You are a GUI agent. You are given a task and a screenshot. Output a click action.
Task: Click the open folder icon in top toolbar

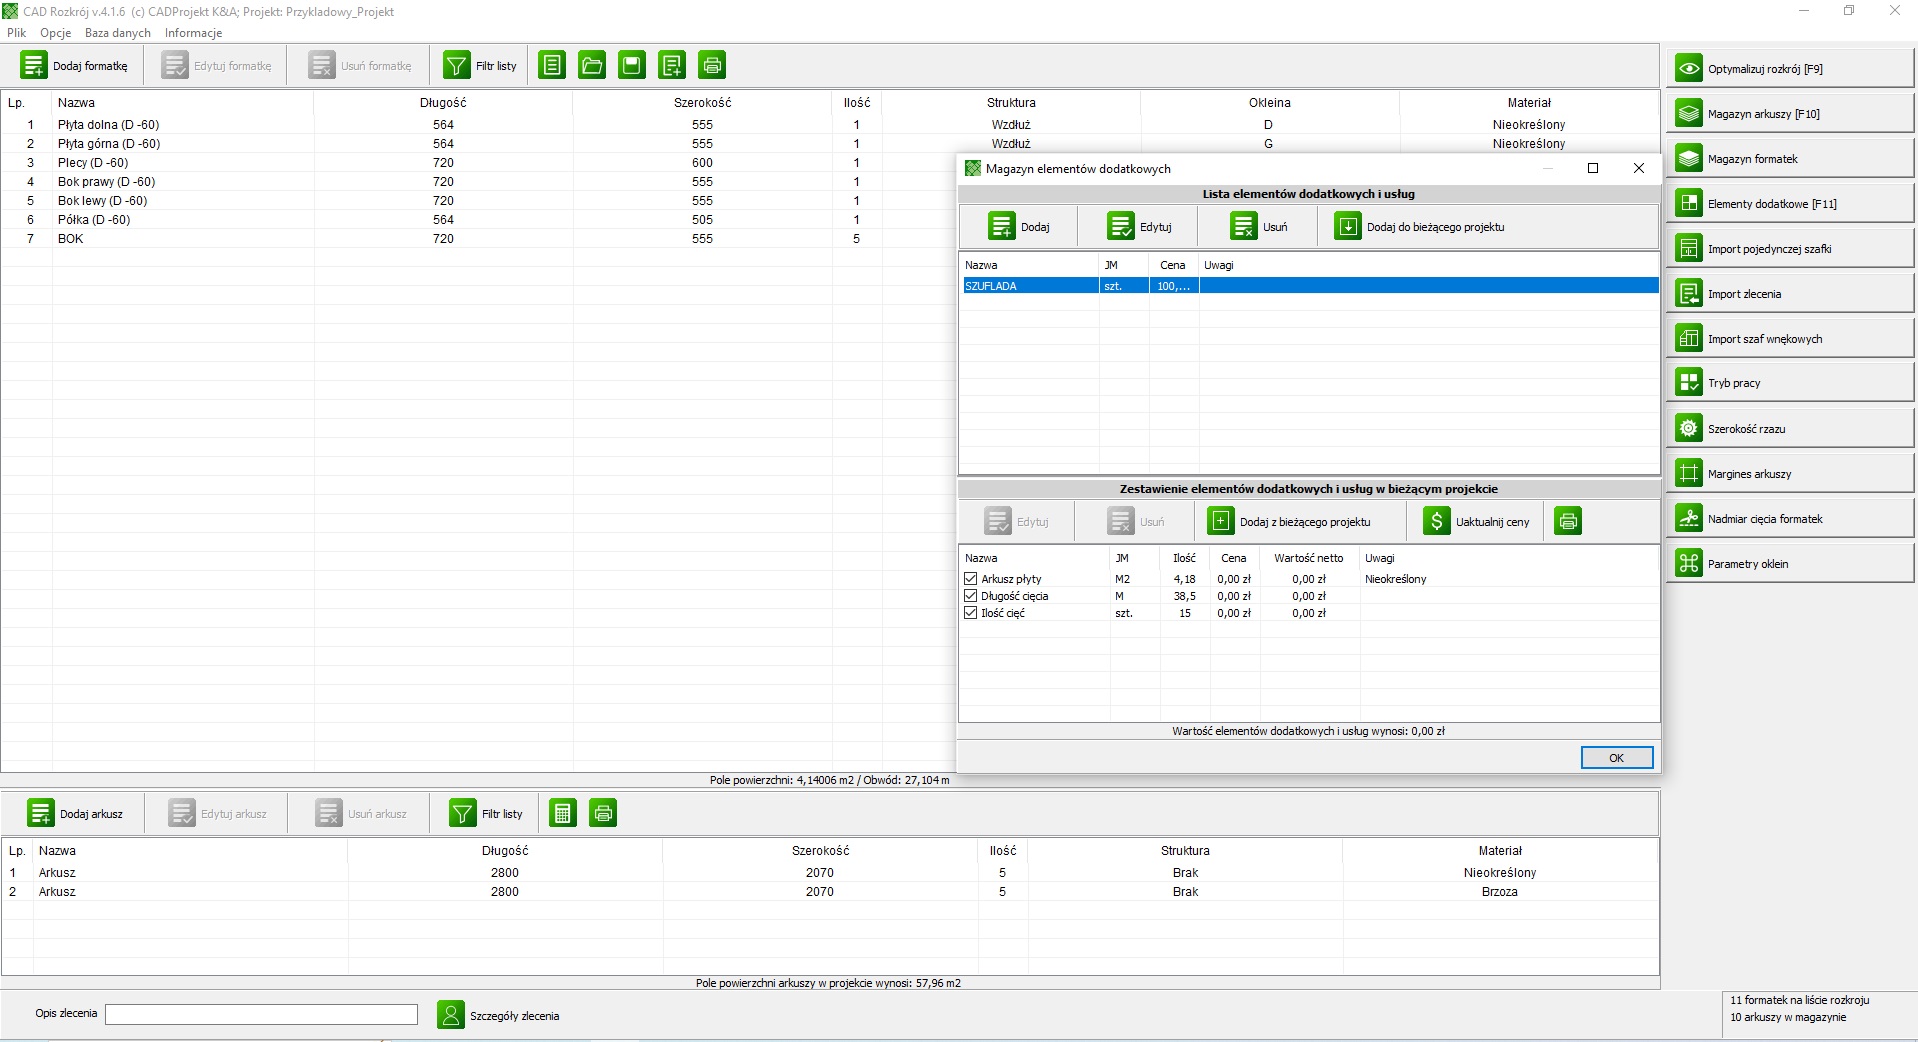pos(592,66)
